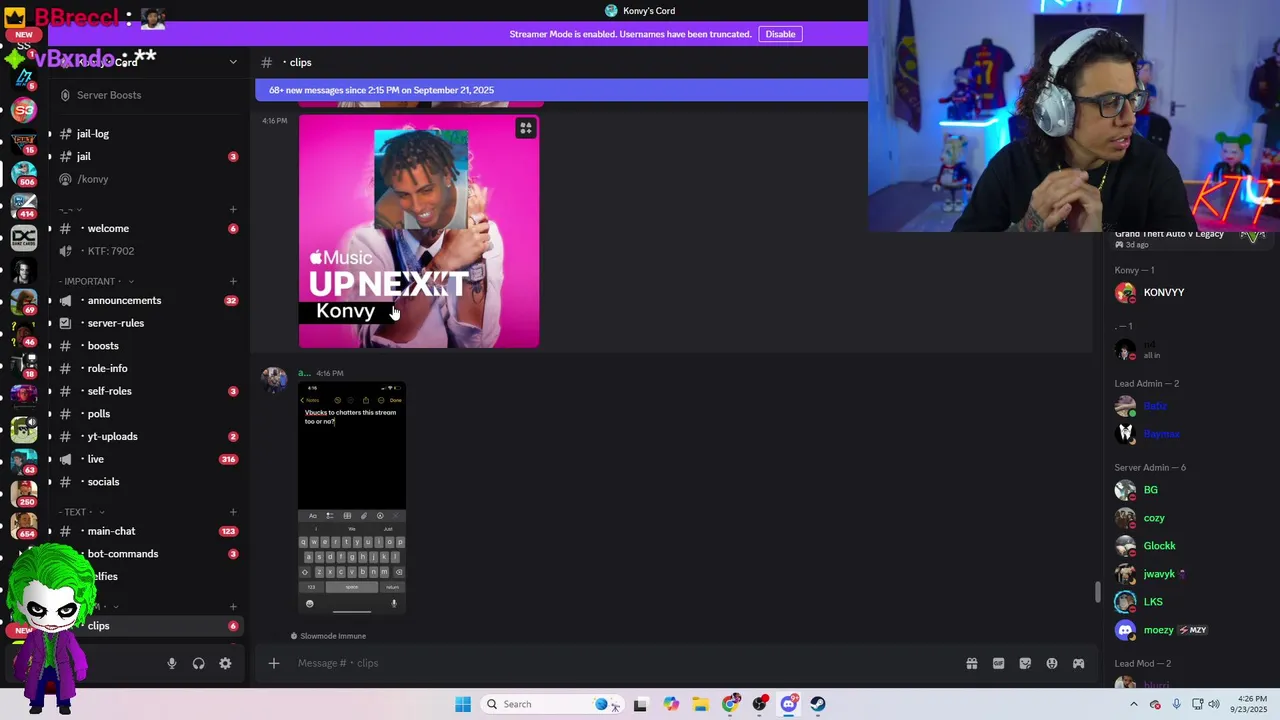Open member Glockk in member list

tap(1190, 546)
